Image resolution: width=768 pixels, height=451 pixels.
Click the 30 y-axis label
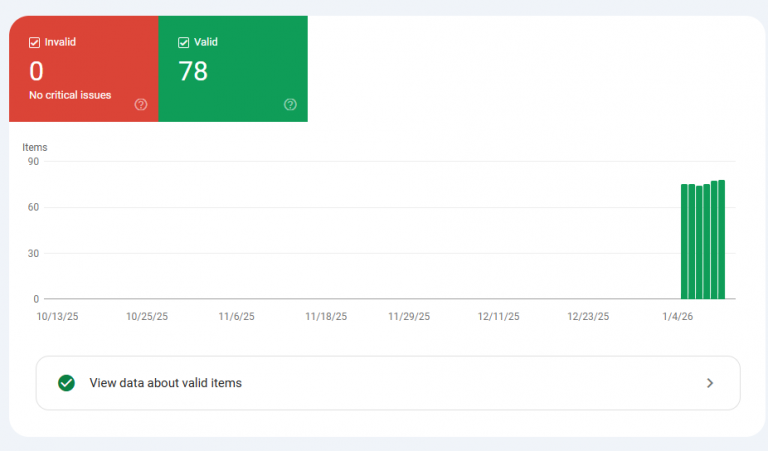[x=33, y=254]
